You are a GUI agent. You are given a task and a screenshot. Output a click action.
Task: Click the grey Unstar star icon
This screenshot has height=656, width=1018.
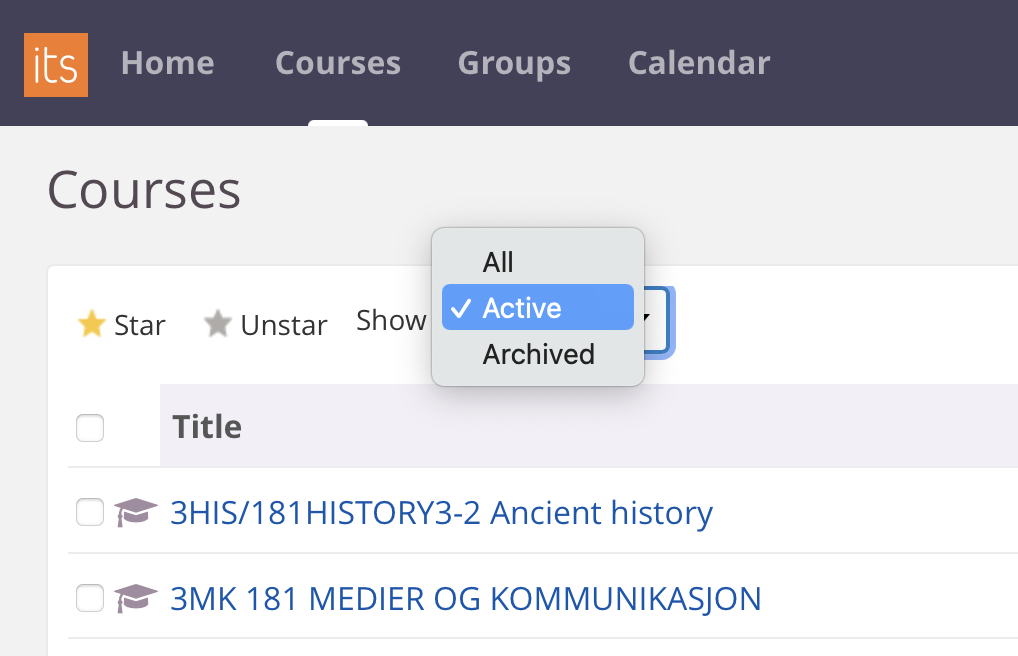coord(218,324)
